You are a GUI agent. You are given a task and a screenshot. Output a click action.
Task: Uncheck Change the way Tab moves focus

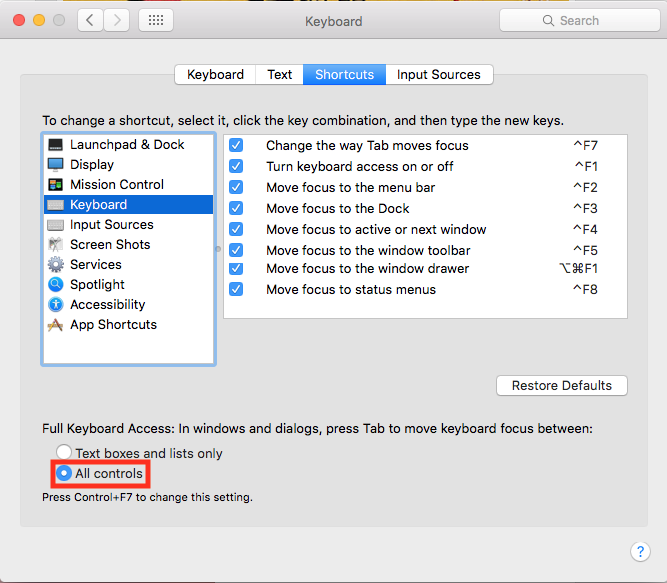(236, 145)
